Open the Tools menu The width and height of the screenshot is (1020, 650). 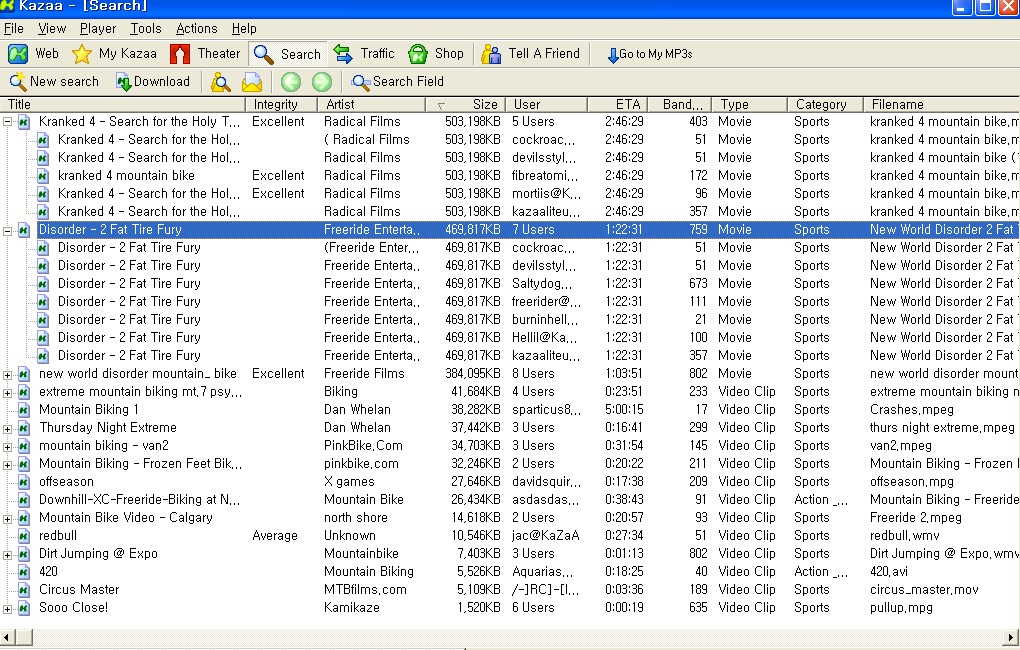145,29
